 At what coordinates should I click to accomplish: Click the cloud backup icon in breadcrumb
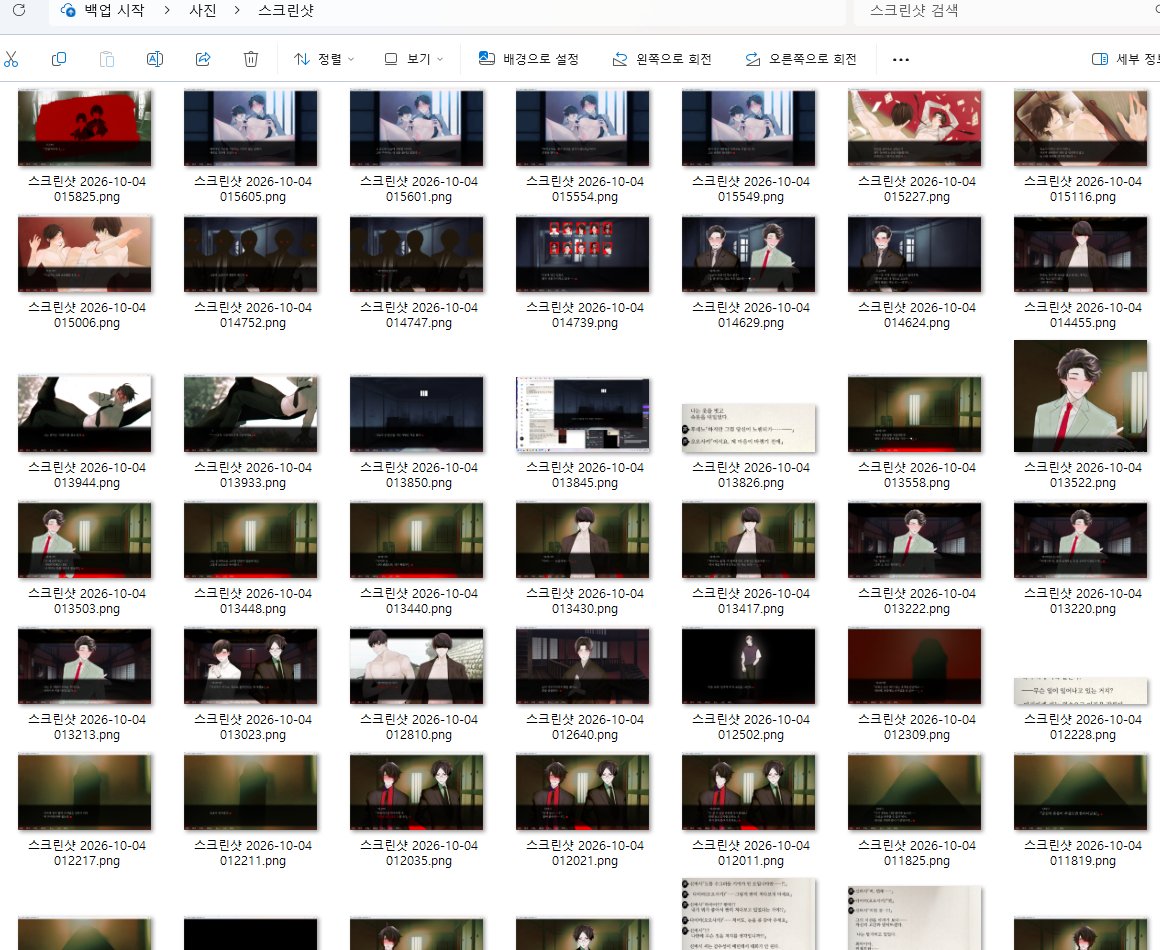(x=68, y=10)
